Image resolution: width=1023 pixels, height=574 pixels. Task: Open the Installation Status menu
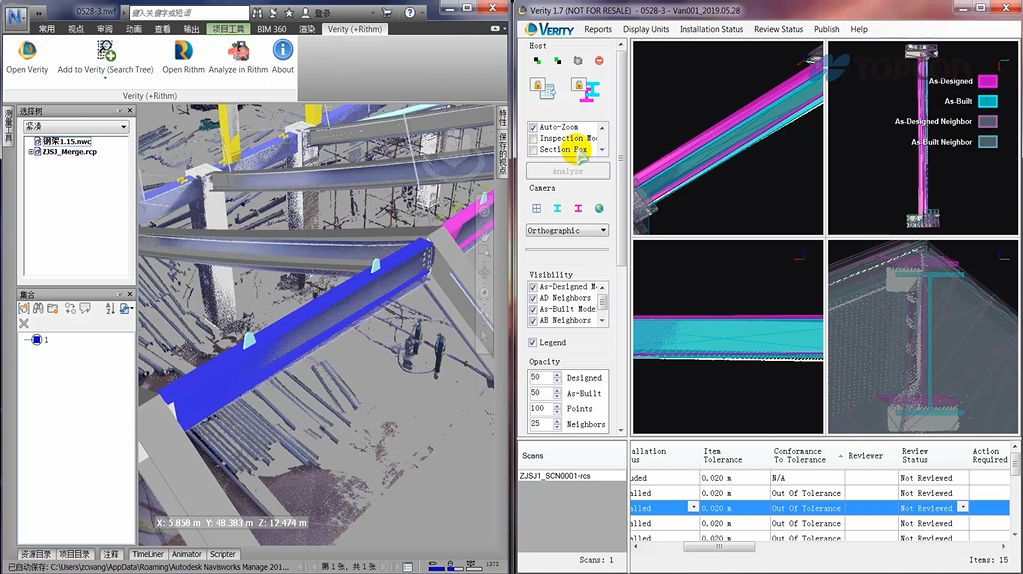pos(711,29)
